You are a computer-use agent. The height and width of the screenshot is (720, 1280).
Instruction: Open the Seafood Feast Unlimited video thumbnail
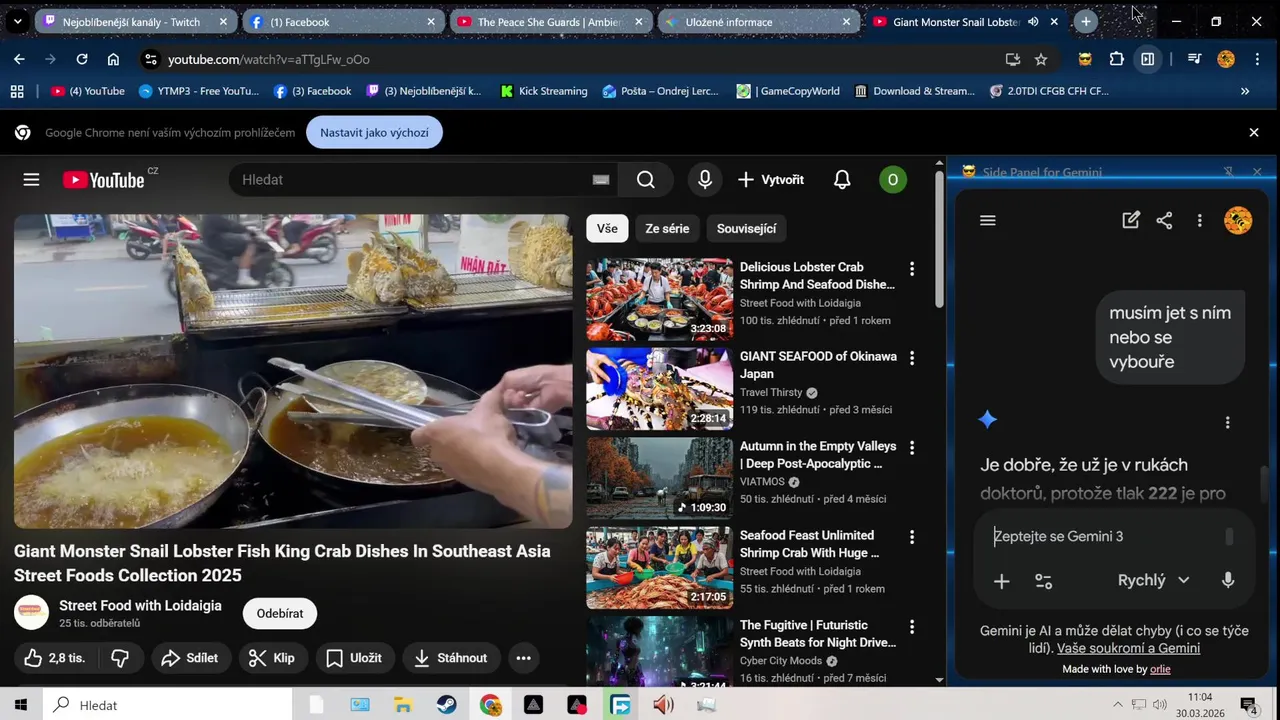(659, 568)
